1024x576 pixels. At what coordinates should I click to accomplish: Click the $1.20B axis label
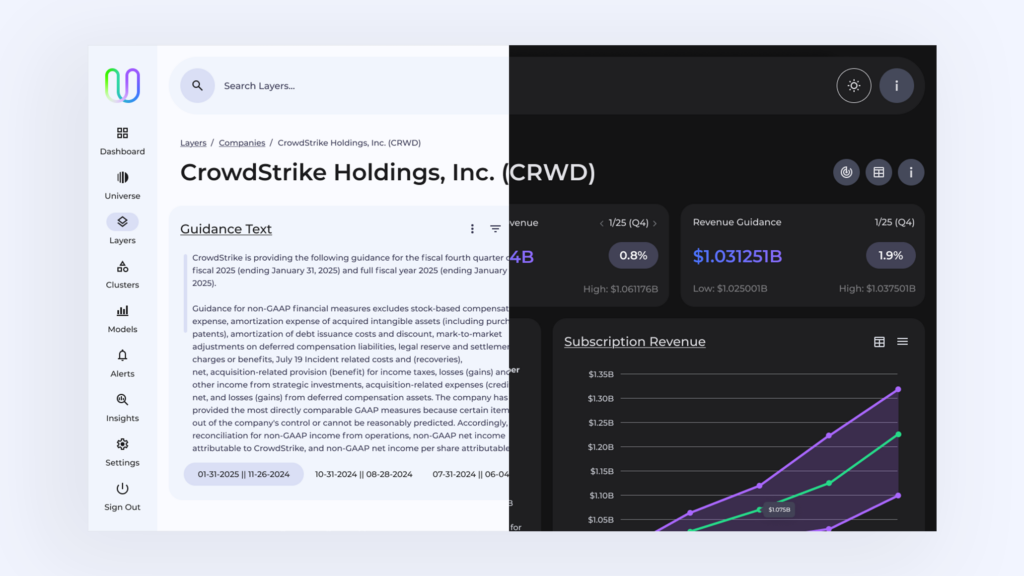pyautogui.click(x=601, y=447)
